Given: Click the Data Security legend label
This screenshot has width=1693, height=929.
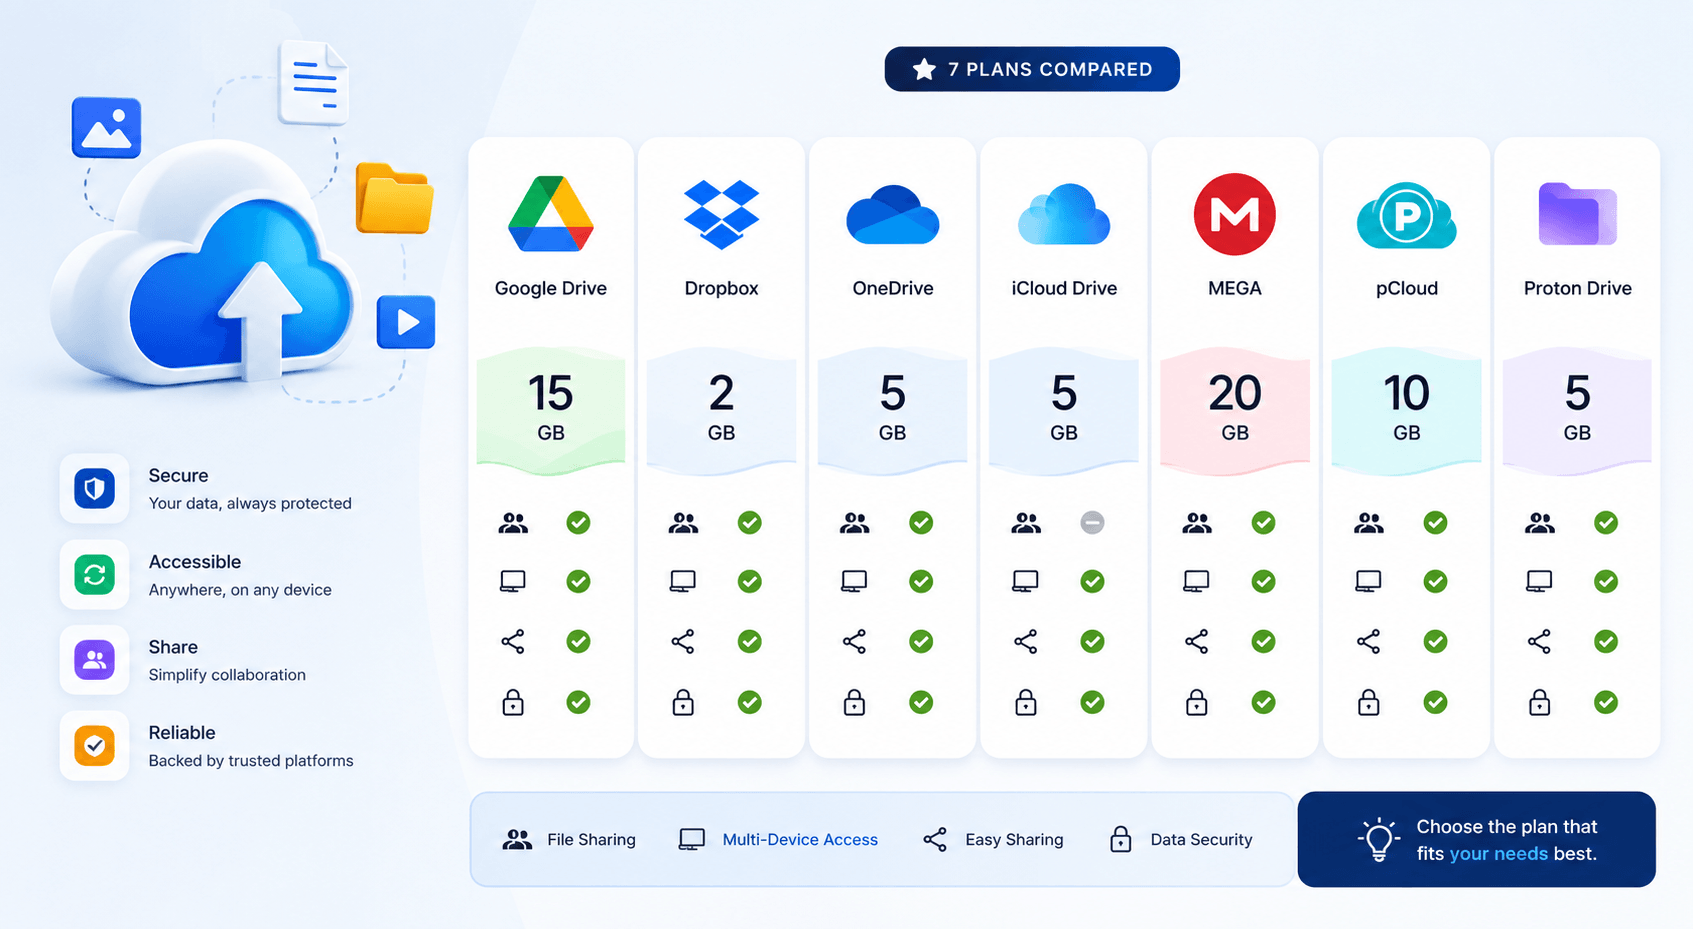Looking at the screenshot, I should [x=1201, y=840].
